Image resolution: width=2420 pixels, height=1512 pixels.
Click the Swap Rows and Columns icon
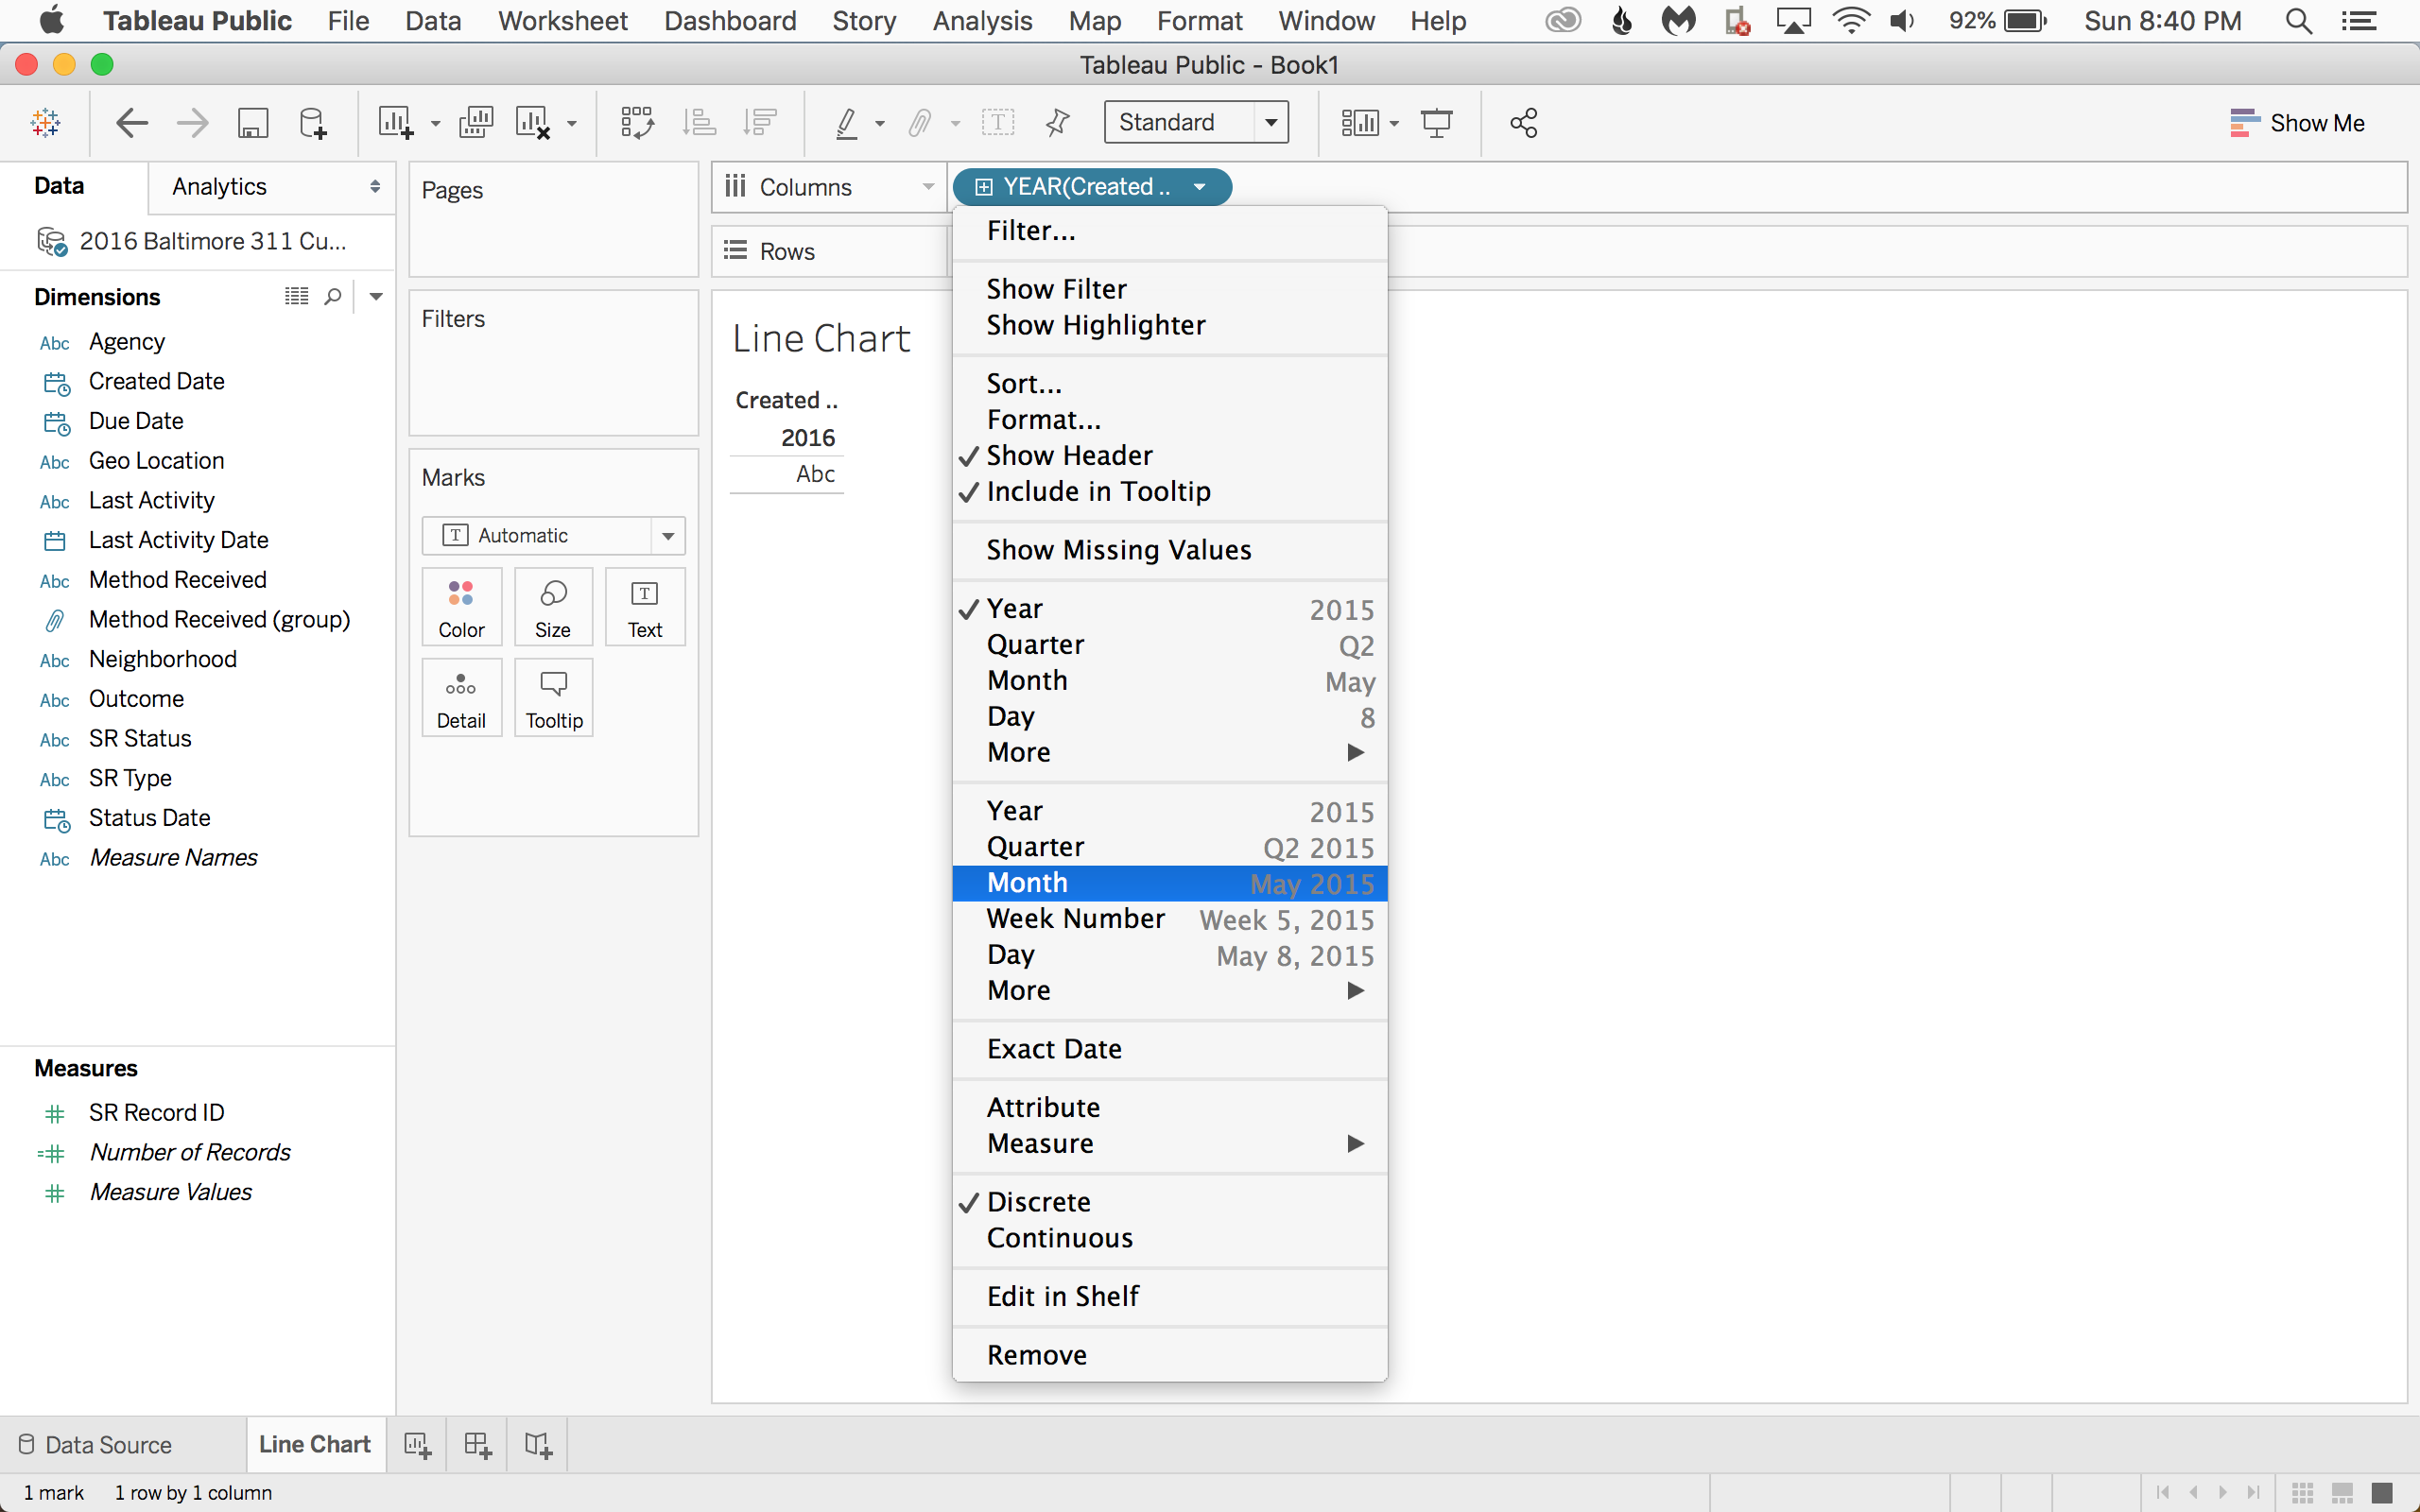[x=637, y=123]
